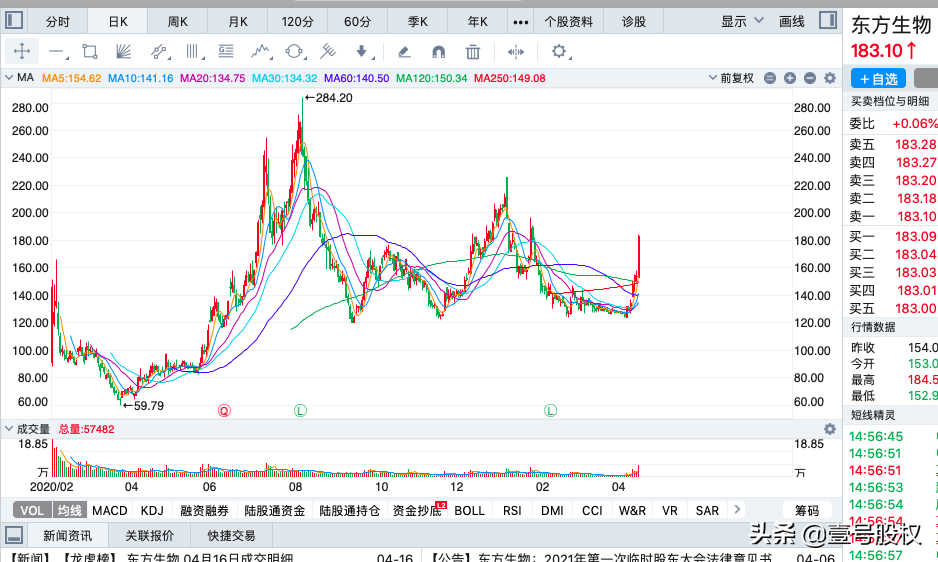Image resolution: width=938 pixels, height=562 pixels.
Task: Open 诊股 page
Action: 634,22
